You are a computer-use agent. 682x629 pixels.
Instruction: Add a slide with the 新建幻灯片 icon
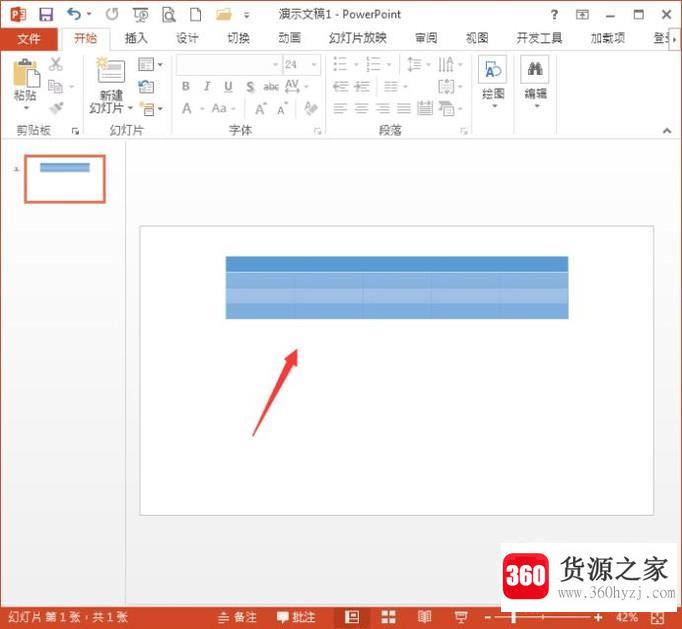click(110, 70)
